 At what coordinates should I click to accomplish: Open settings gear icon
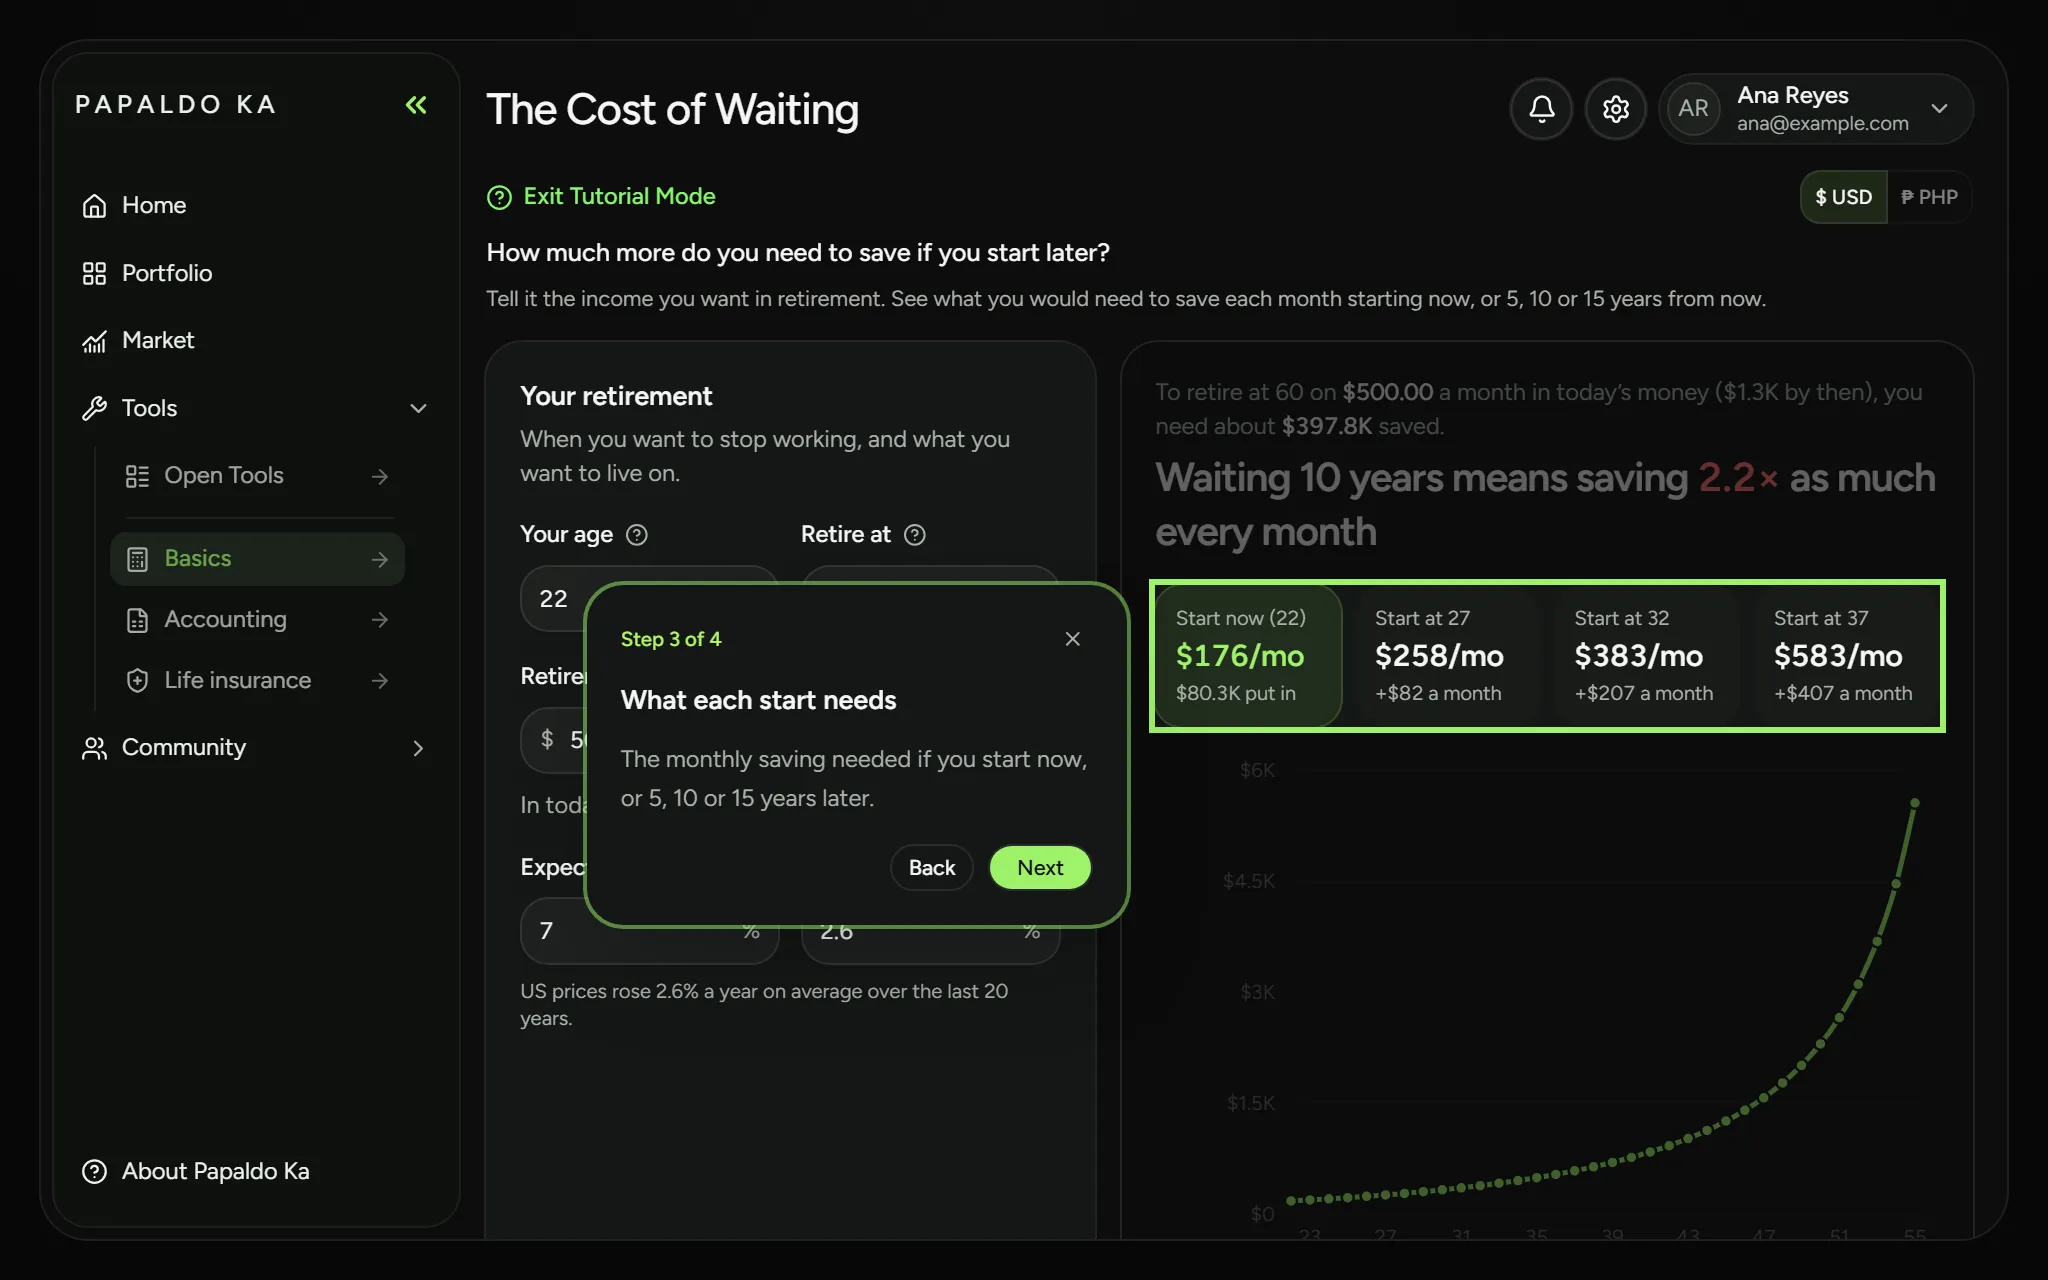pos(1616,109)
